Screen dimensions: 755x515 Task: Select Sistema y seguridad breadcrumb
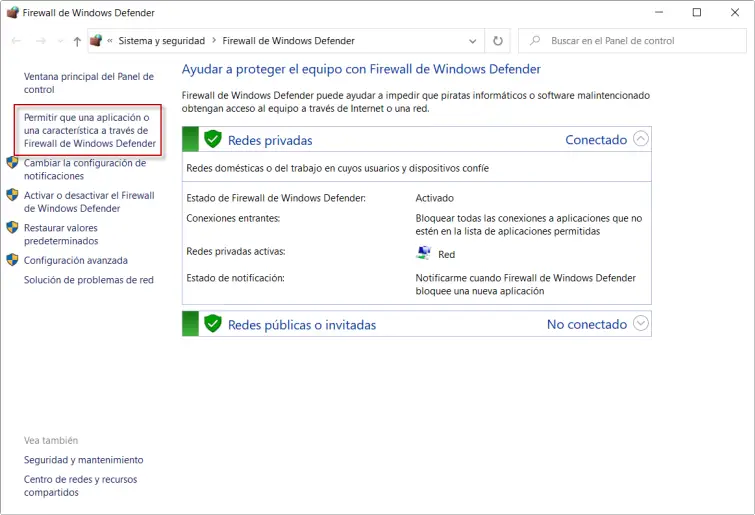(x=161, y=41)
